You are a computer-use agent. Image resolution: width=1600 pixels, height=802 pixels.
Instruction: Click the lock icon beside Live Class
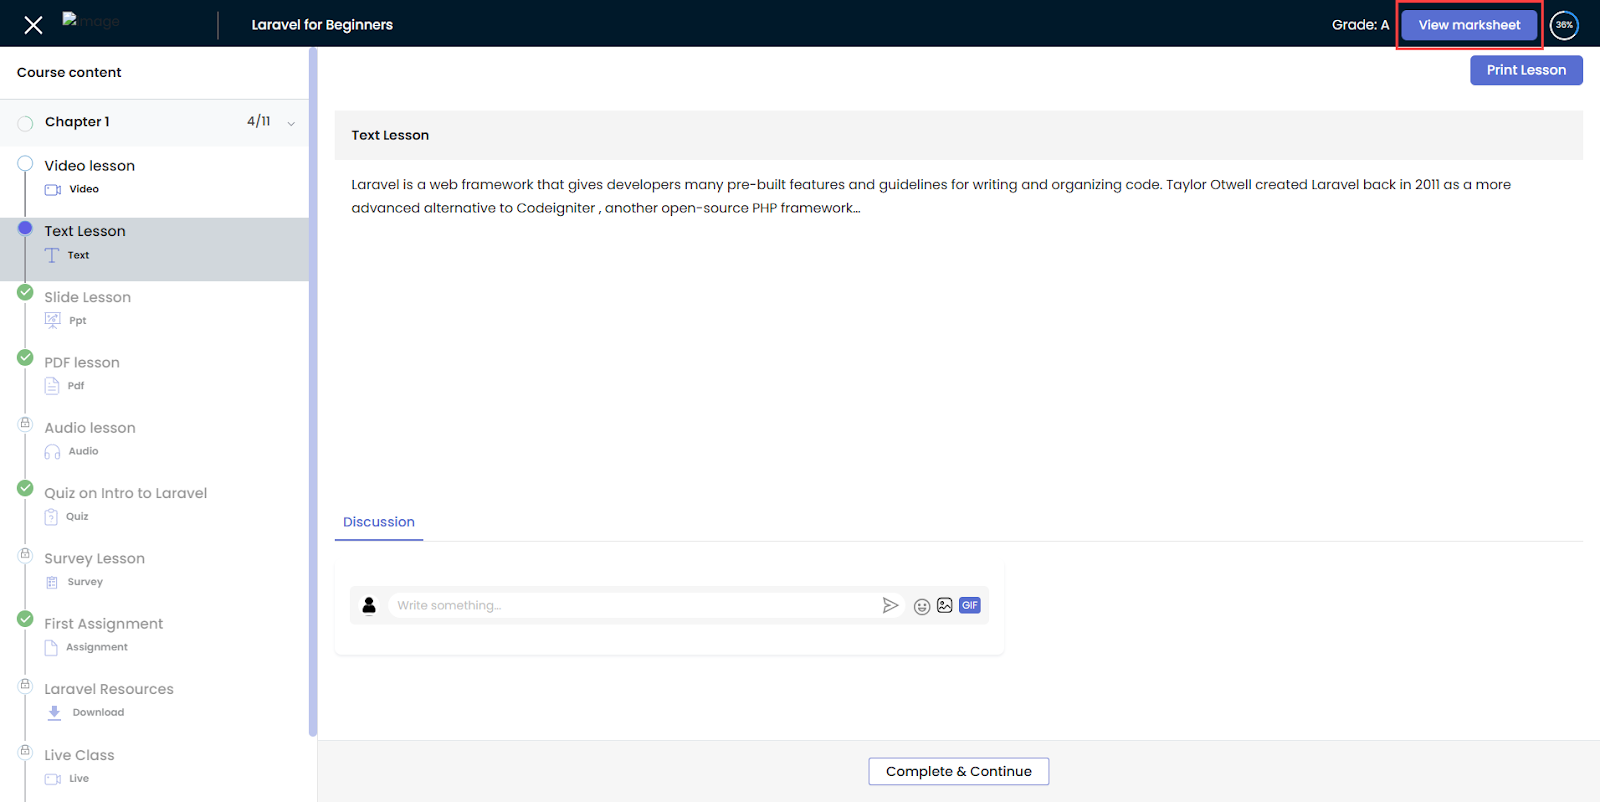[25, 751]
